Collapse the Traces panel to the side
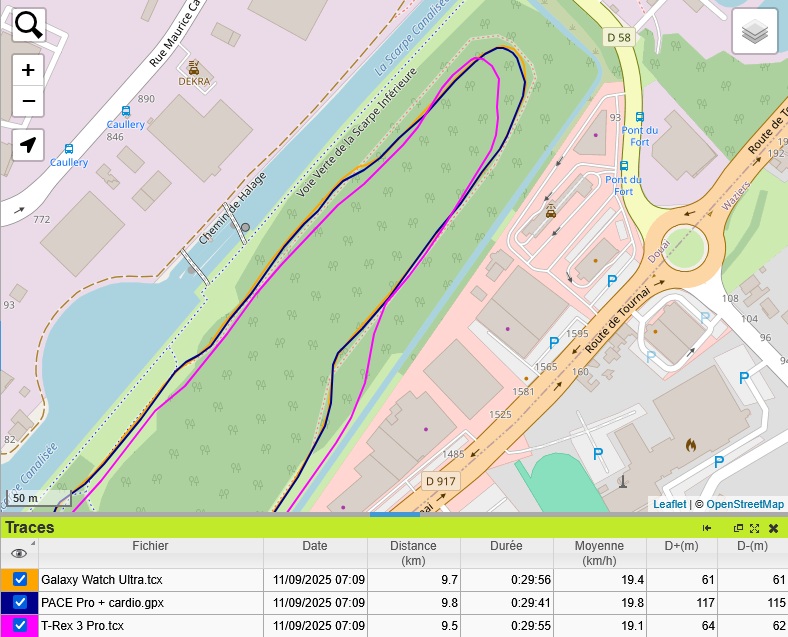The image size is (788, 637). point(707,528)
